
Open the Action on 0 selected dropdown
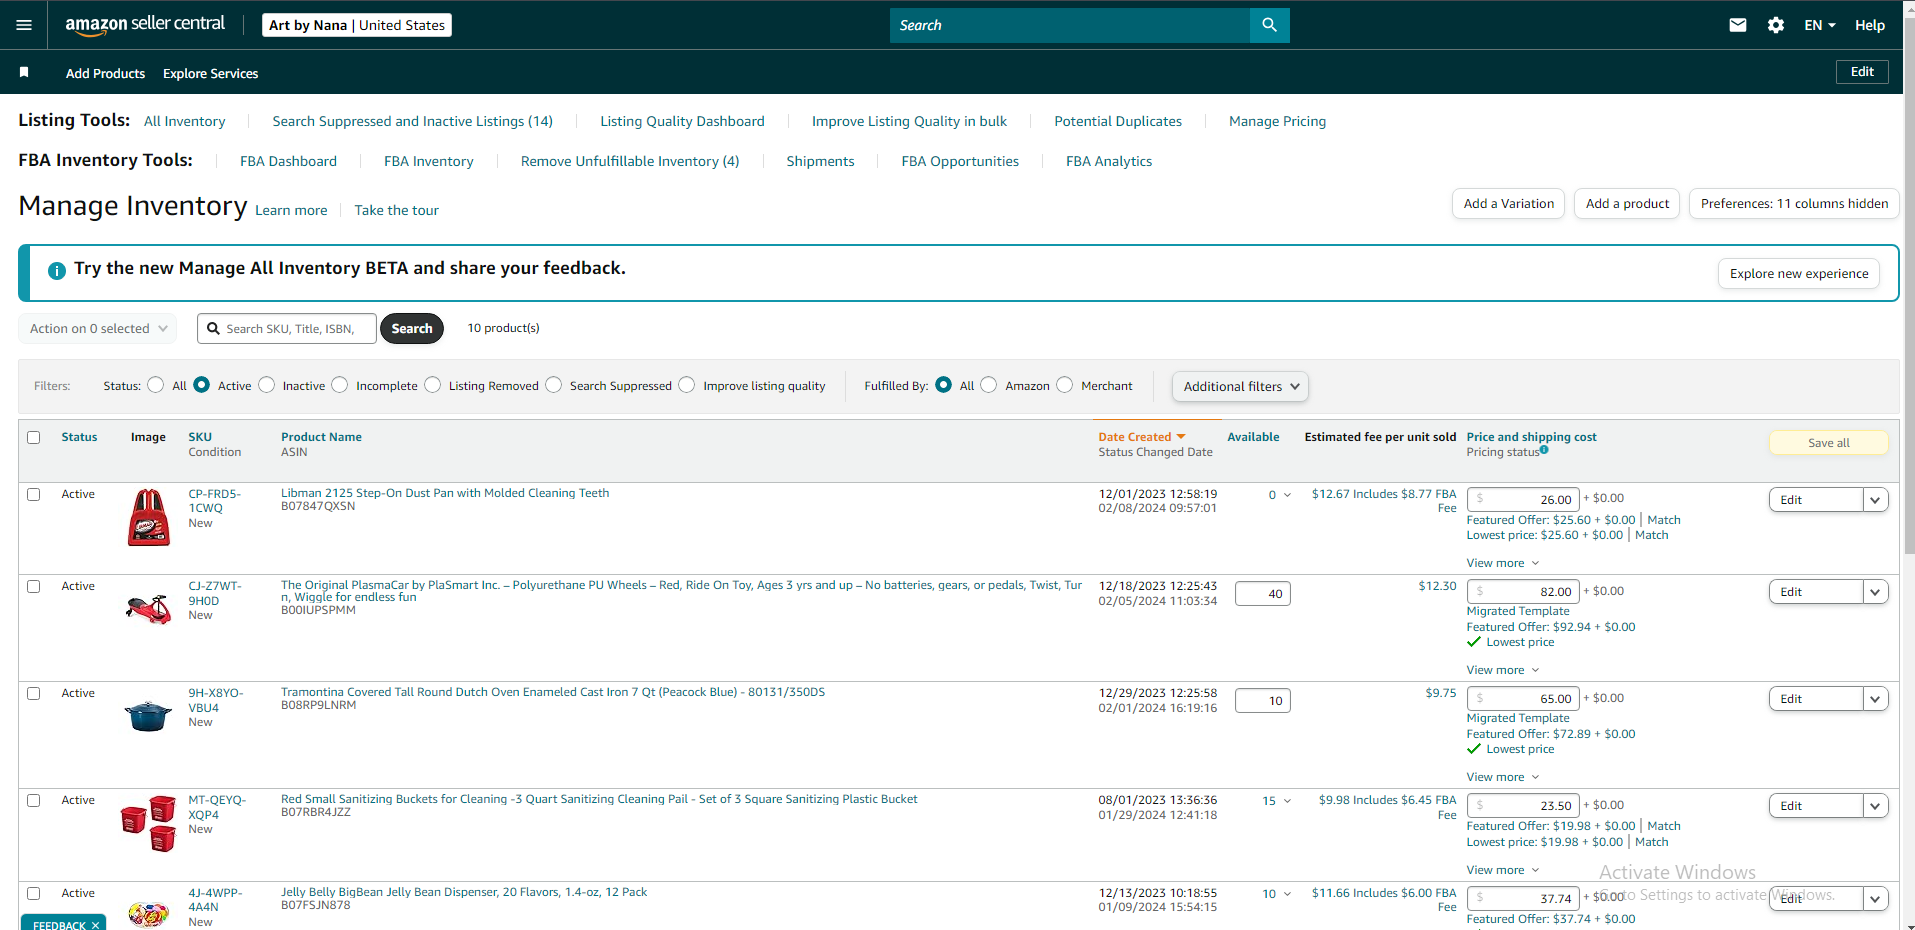click(x=98, y=328)
